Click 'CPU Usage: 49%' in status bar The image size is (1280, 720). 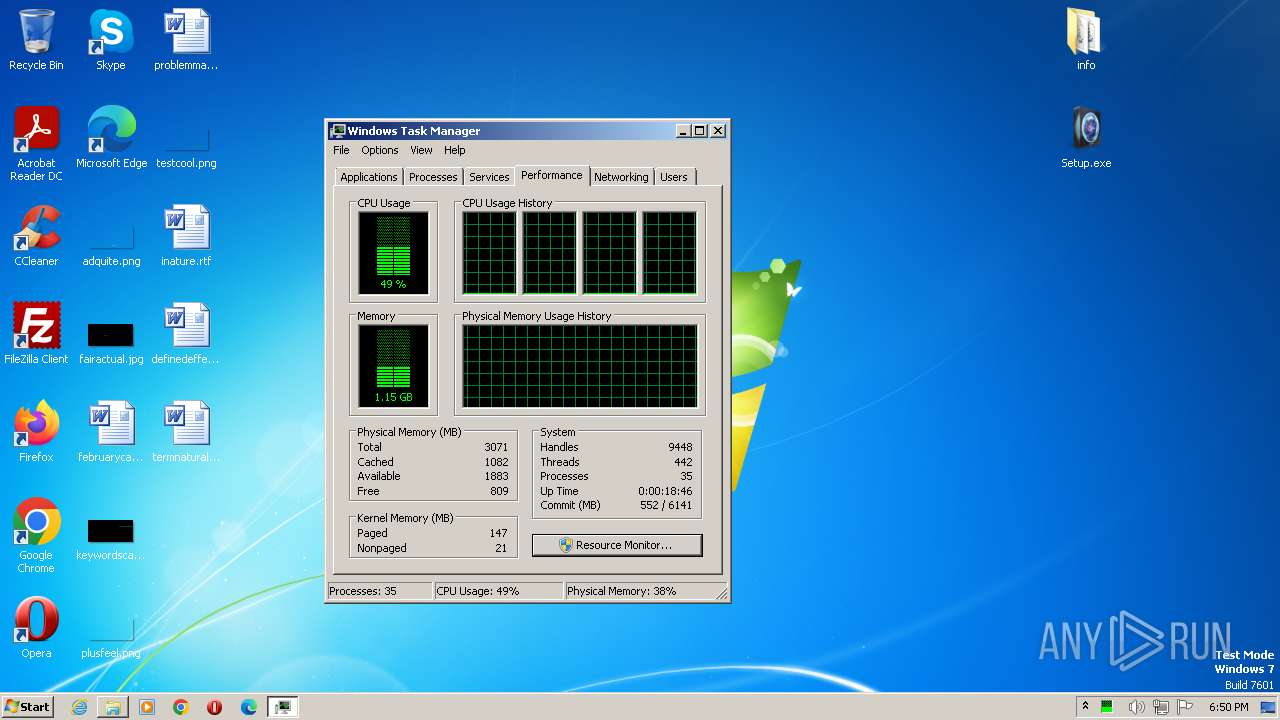(x=478, y=591)
